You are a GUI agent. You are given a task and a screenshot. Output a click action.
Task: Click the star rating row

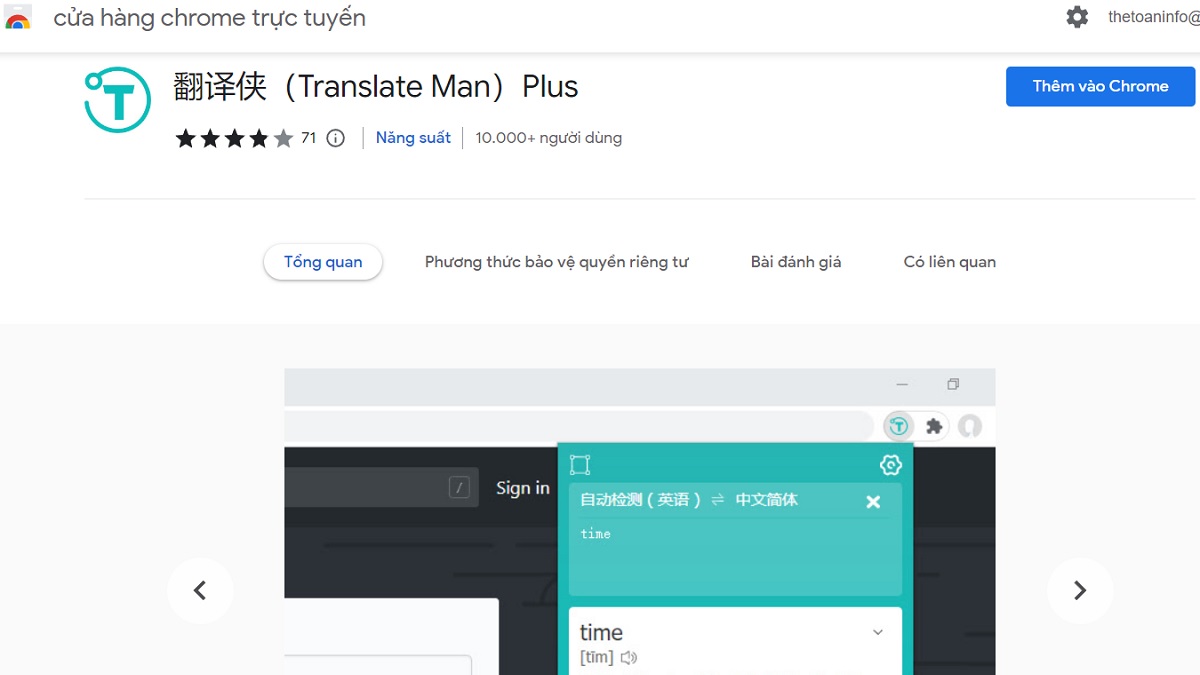pos(234,138)
